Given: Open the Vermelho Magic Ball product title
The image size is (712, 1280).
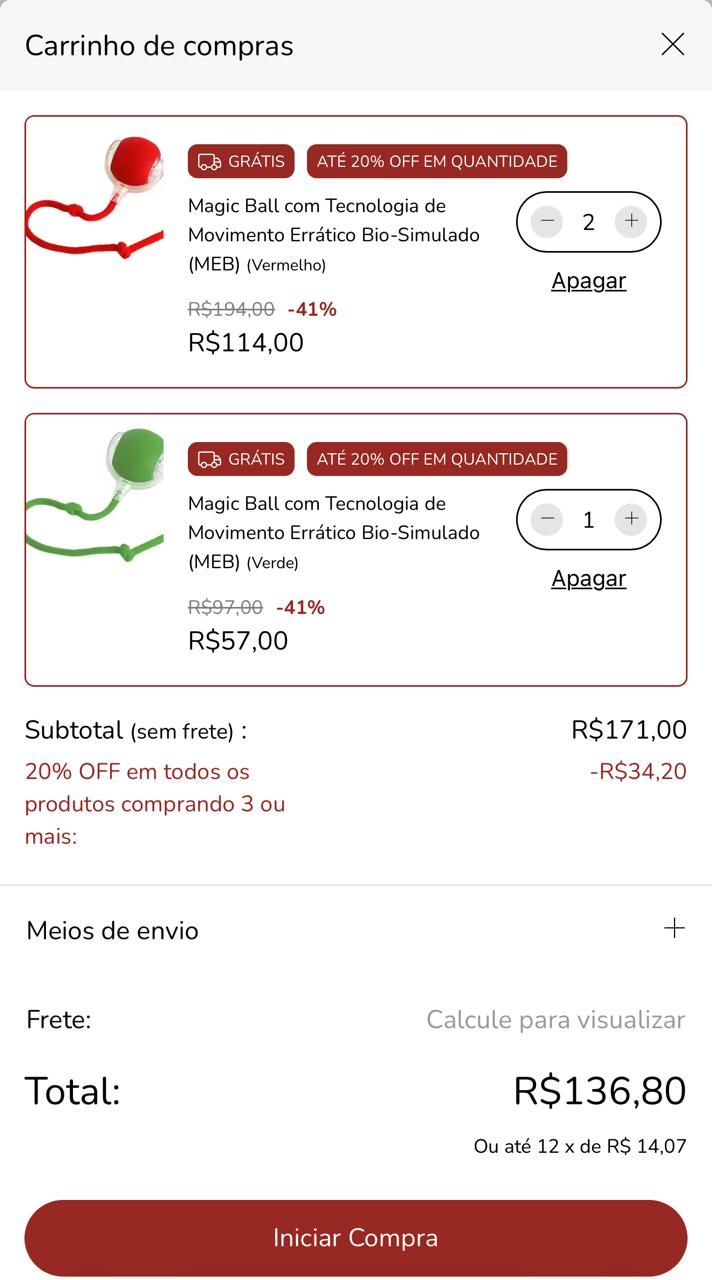Looking at the screenshot, I should 334,235.
